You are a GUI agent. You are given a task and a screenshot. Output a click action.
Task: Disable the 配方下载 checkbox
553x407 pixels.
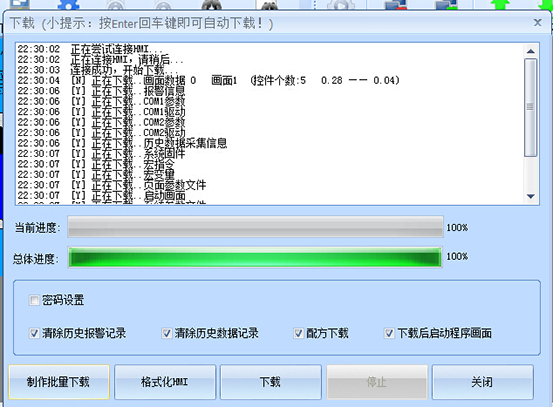pyautogui.click(x=298, y=333)
